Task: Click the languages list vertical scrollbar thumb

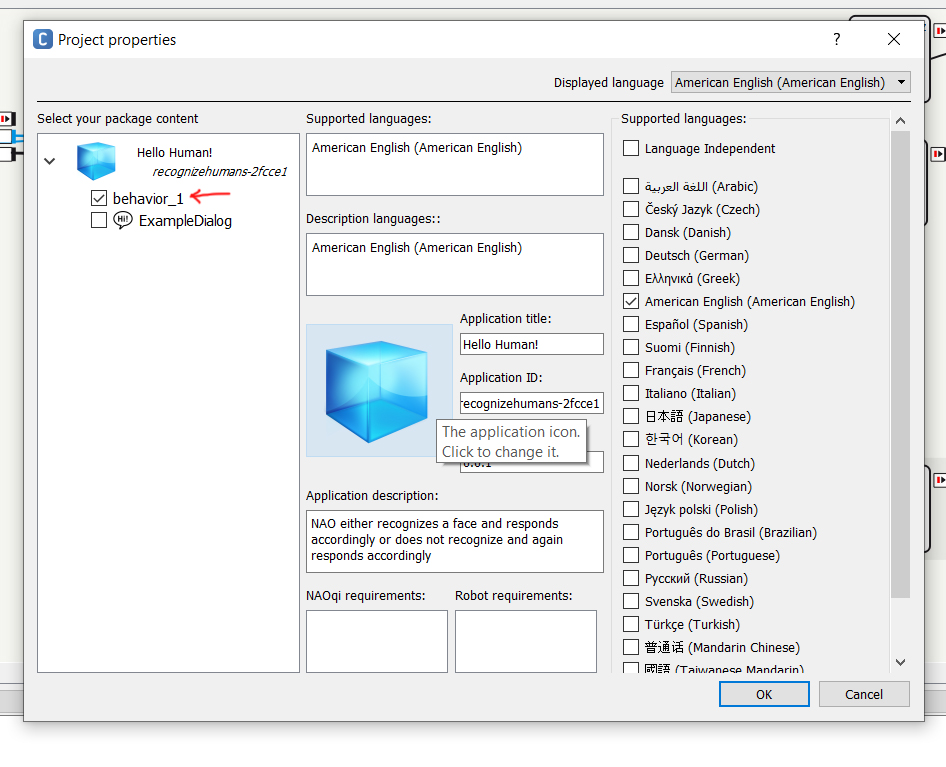Action: tap(900, 364)
